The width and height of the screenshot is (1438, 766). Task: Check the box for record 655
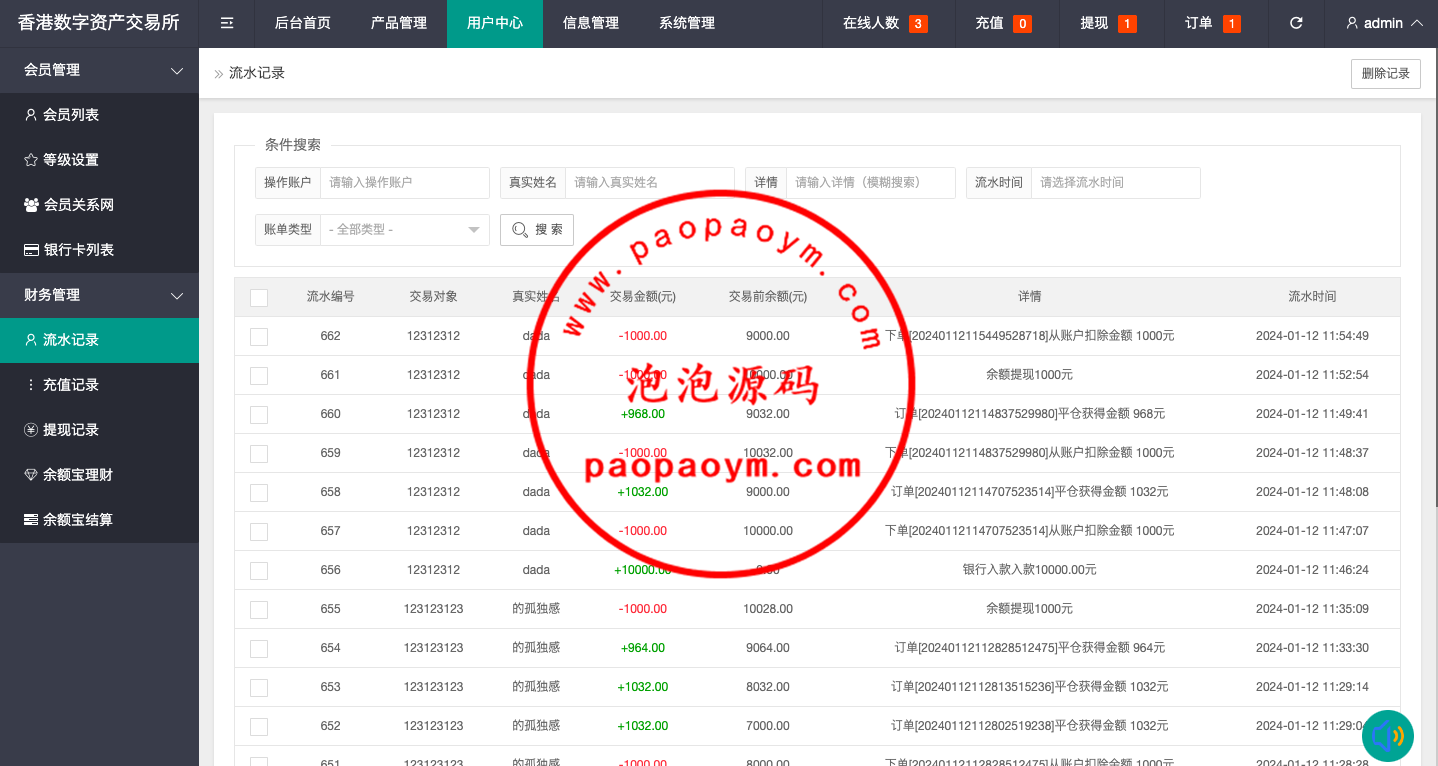click(259, 609)
